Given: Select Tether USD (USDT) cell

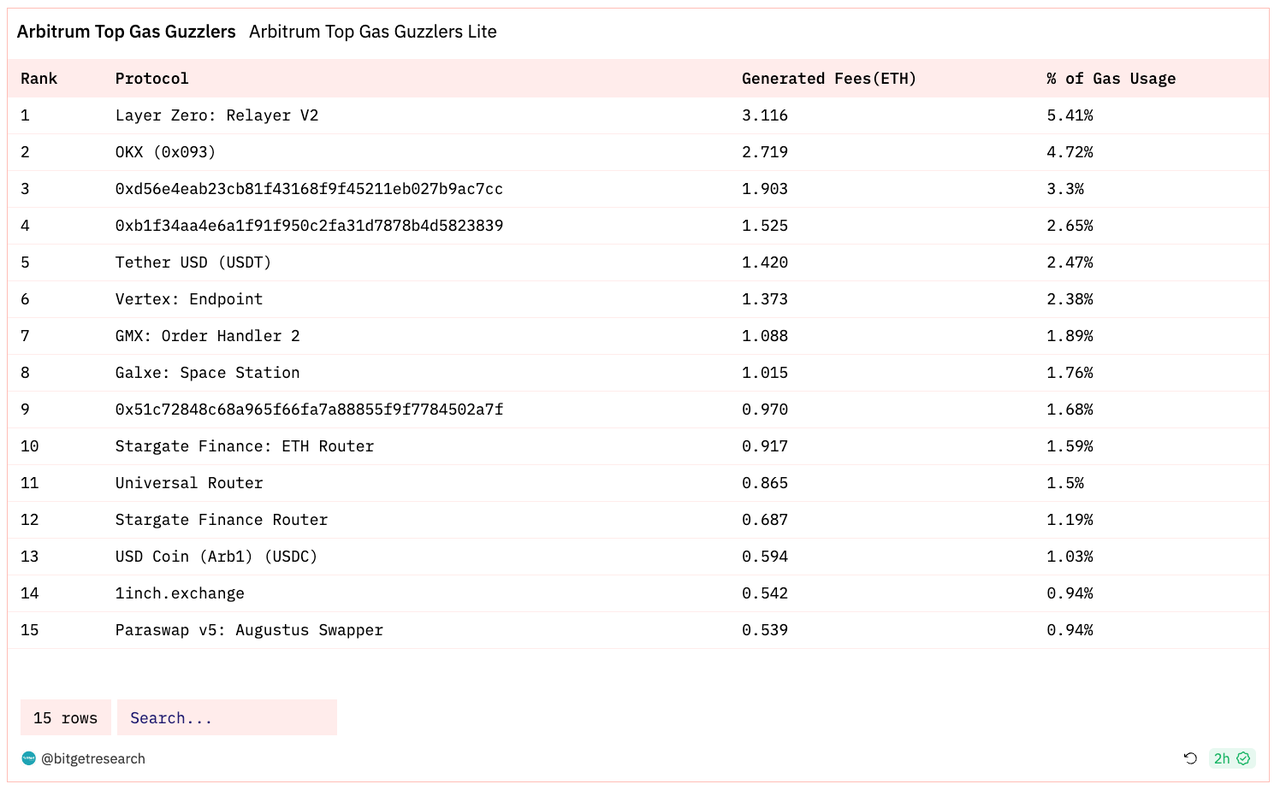Looking at the screenshot, I should click(193, 262).
